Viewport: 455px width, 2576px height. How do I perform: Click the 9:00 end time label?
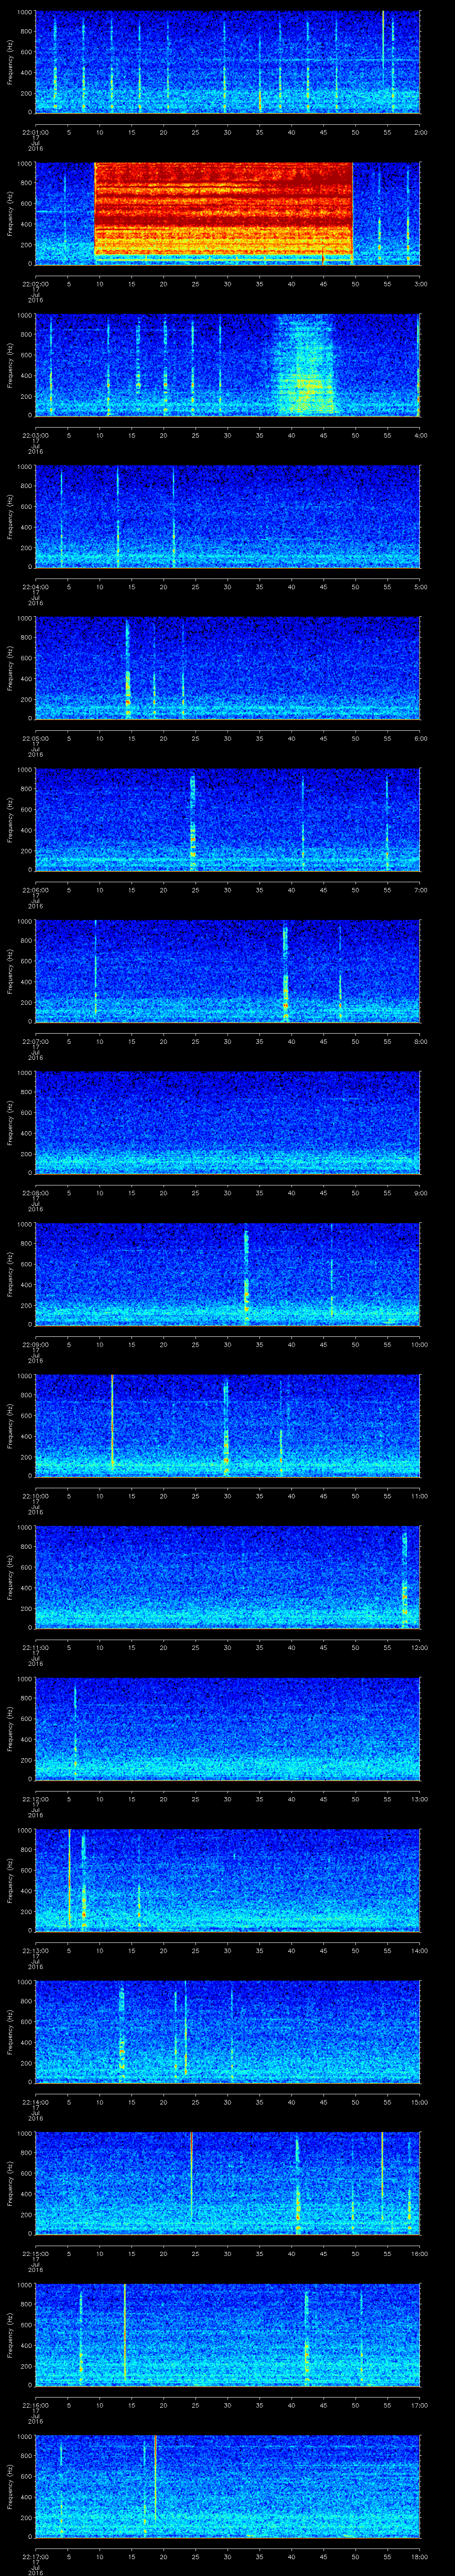coord(420,1193)
